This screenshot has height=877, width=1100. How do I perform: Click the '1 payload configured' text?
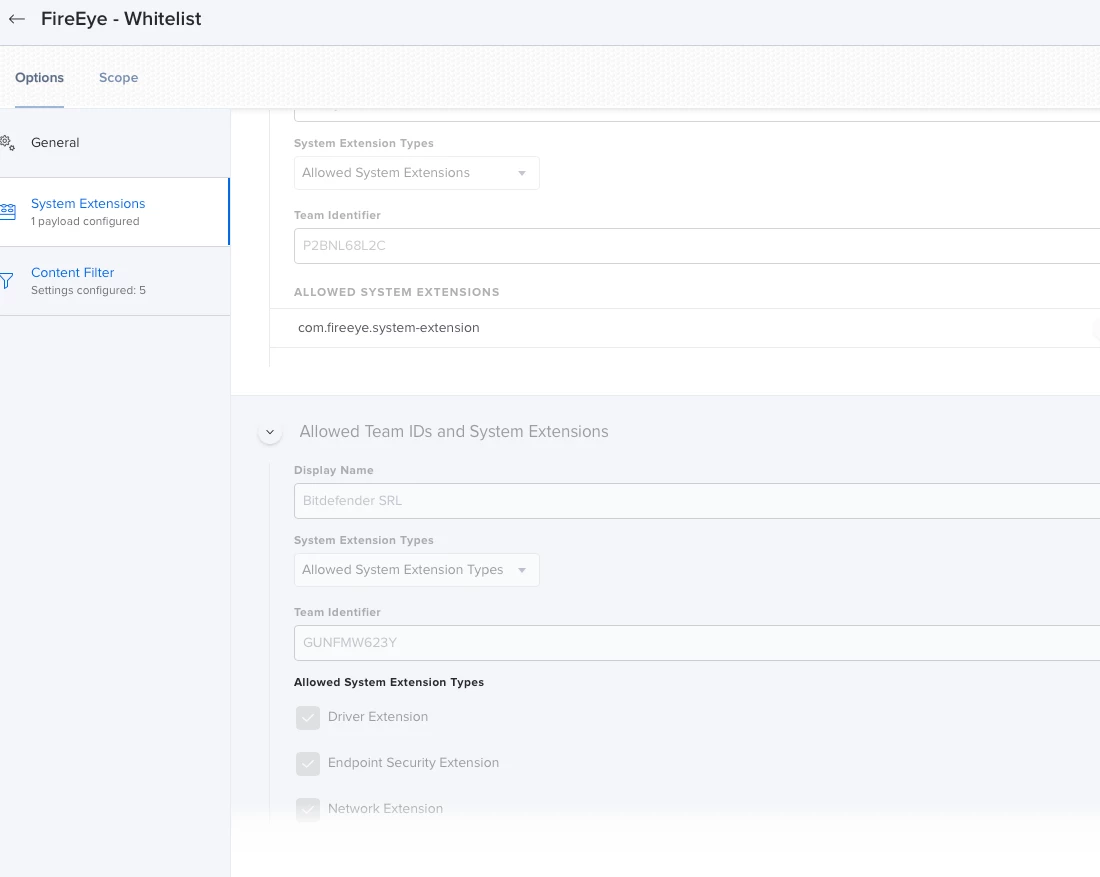click(x=85, y=221)
